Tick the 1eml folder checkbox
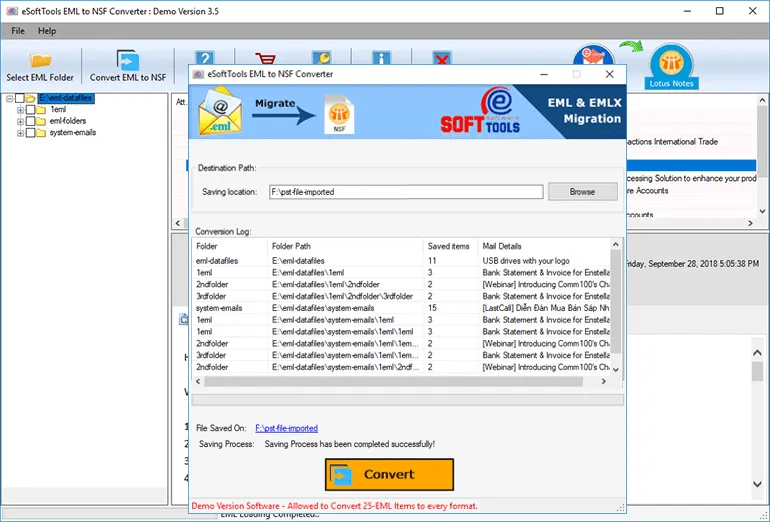The image size is (770, 522). [30, 110]
